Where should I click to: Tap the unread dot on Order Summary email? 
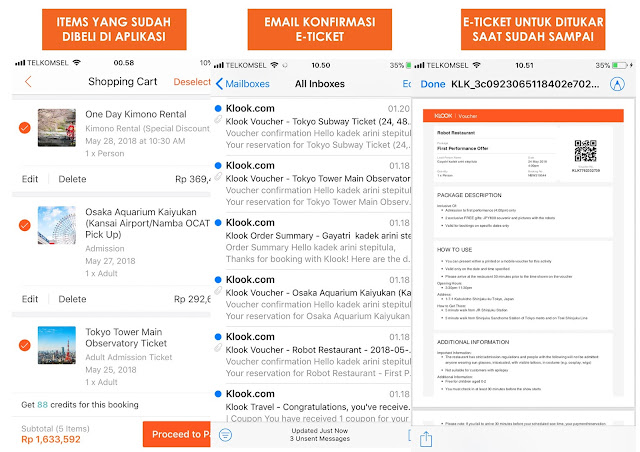218,223
